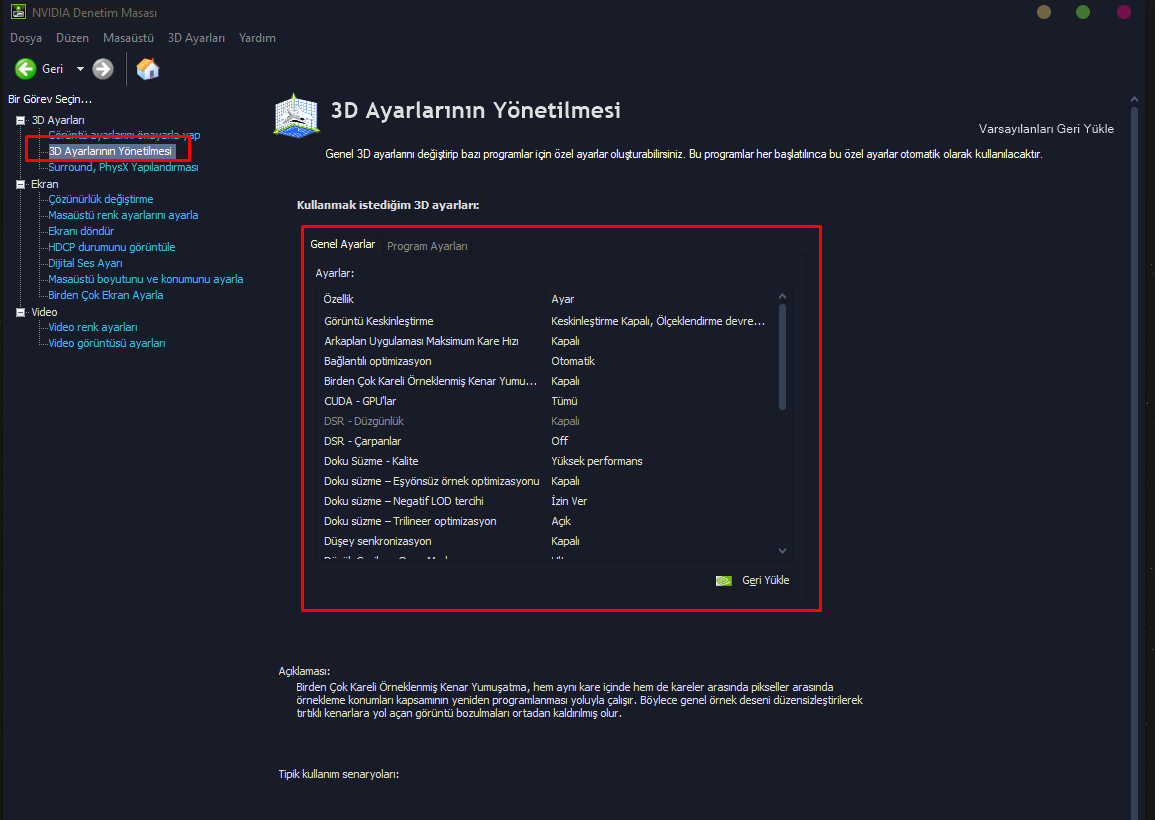Open Dijital Ses Ayarı page
This screenshot has width=1155, height=820.
pos(85,263)
